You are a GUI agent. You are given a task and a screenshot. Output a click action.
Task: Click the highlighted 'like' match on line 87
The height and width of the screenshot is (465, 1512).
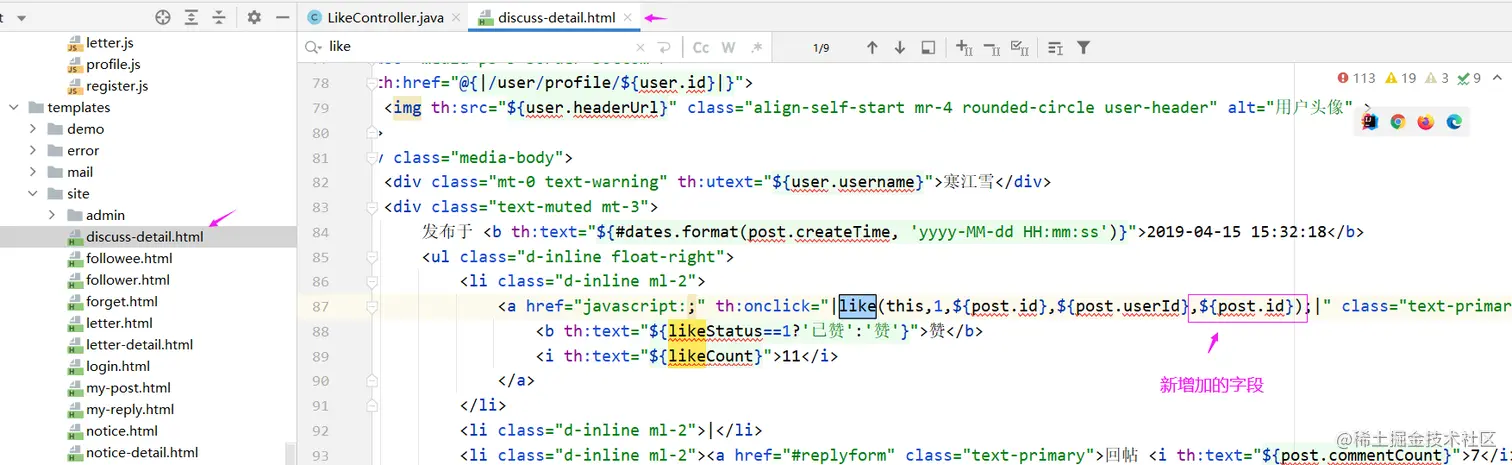tap(857, 306)
